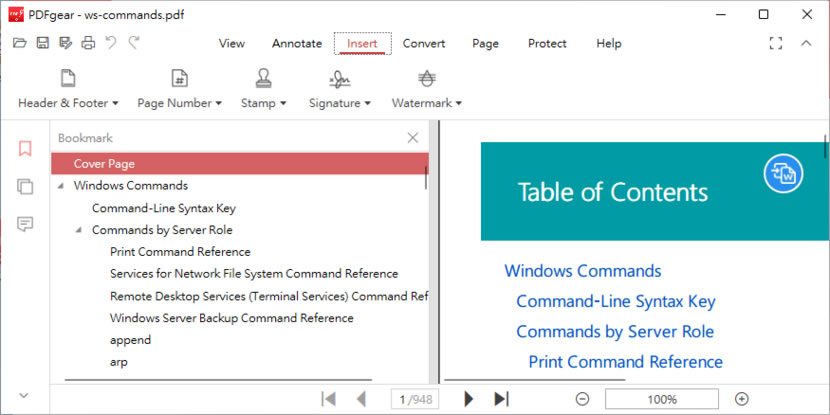Open the Header & Footer dropdown
The image size is (830, 415).
[115, 104]
